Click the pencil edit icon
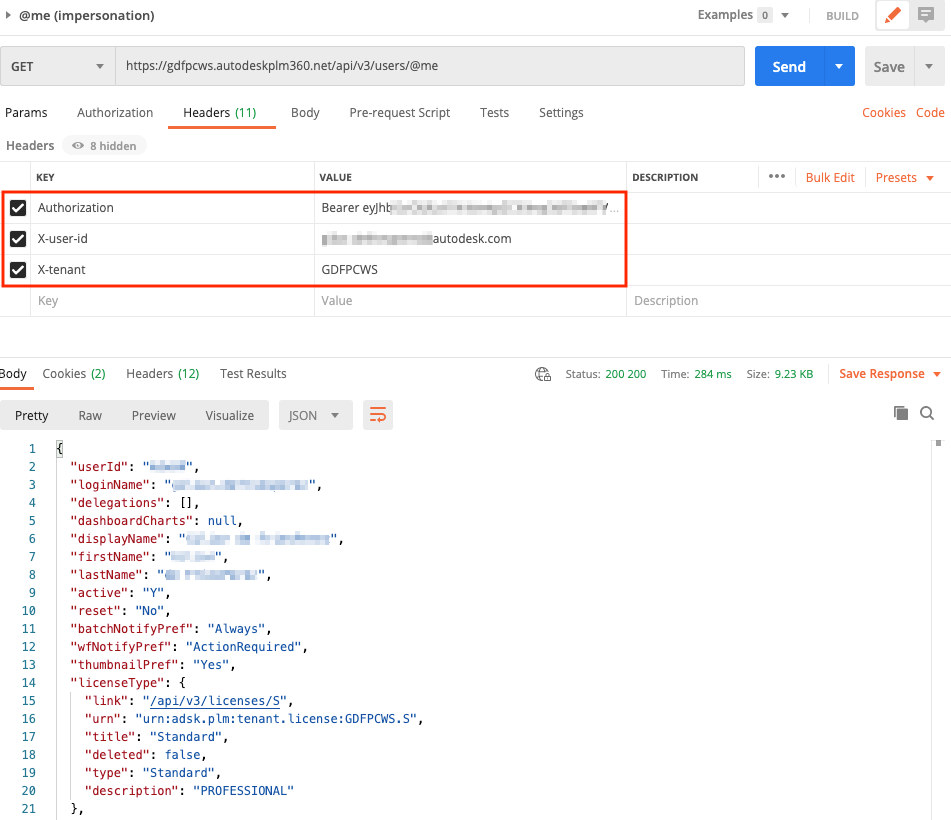 click(893, 16)
